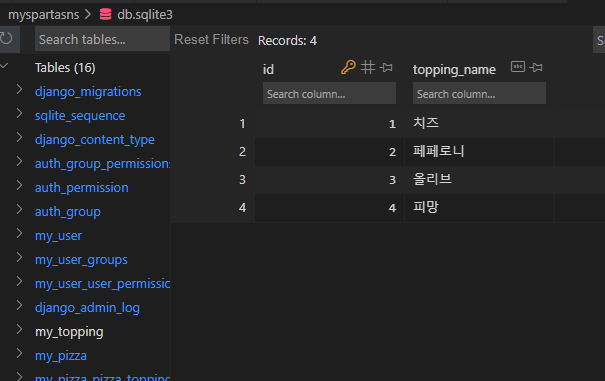Expand the my_pizza table

pos(19,354)
